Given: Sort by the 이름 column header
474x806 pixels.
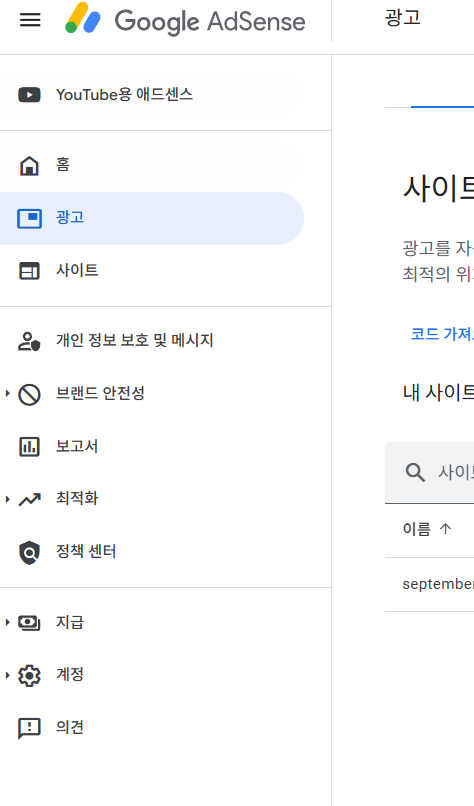Looking at the screenshot, I should 417,529.
